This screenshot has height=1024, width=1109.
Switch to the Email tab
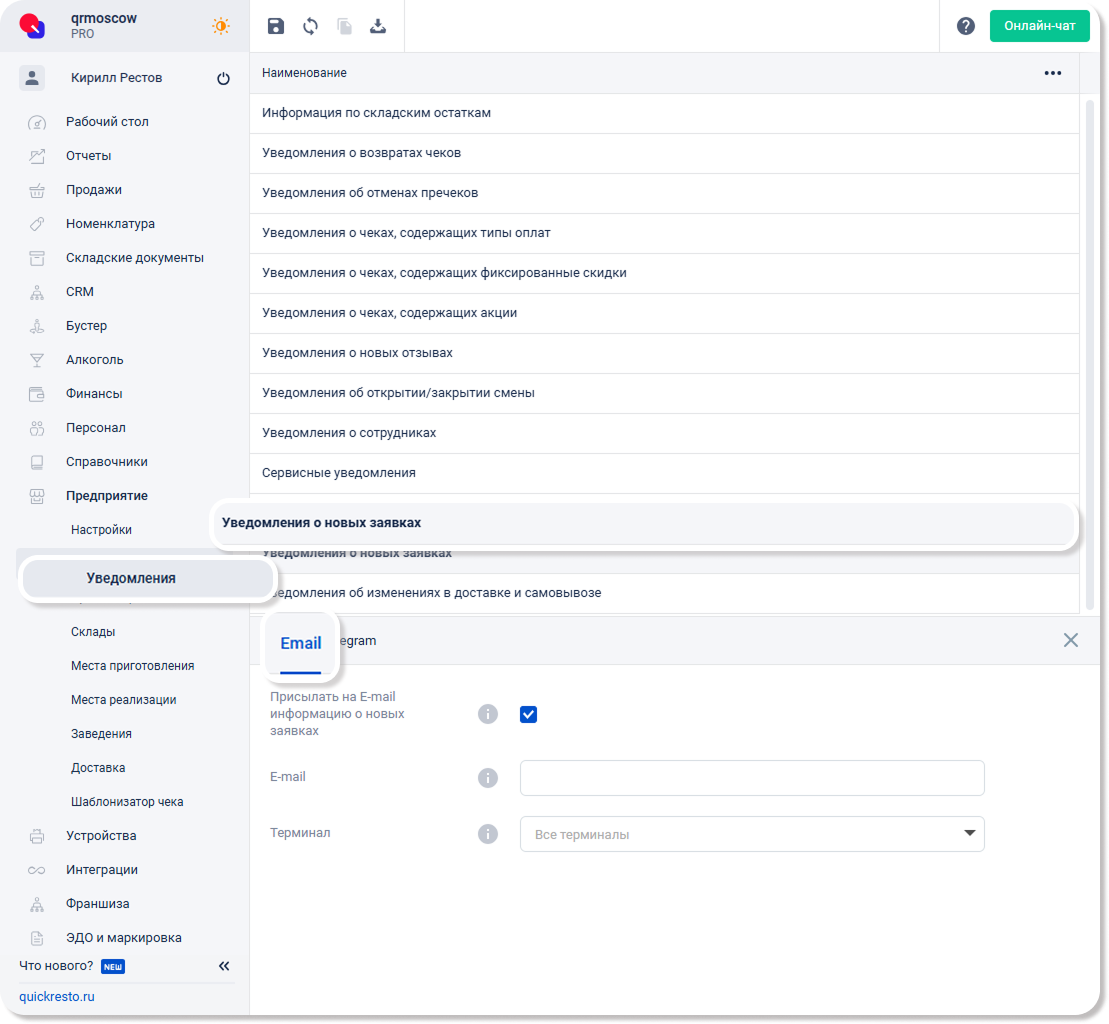tap(300, 643)
